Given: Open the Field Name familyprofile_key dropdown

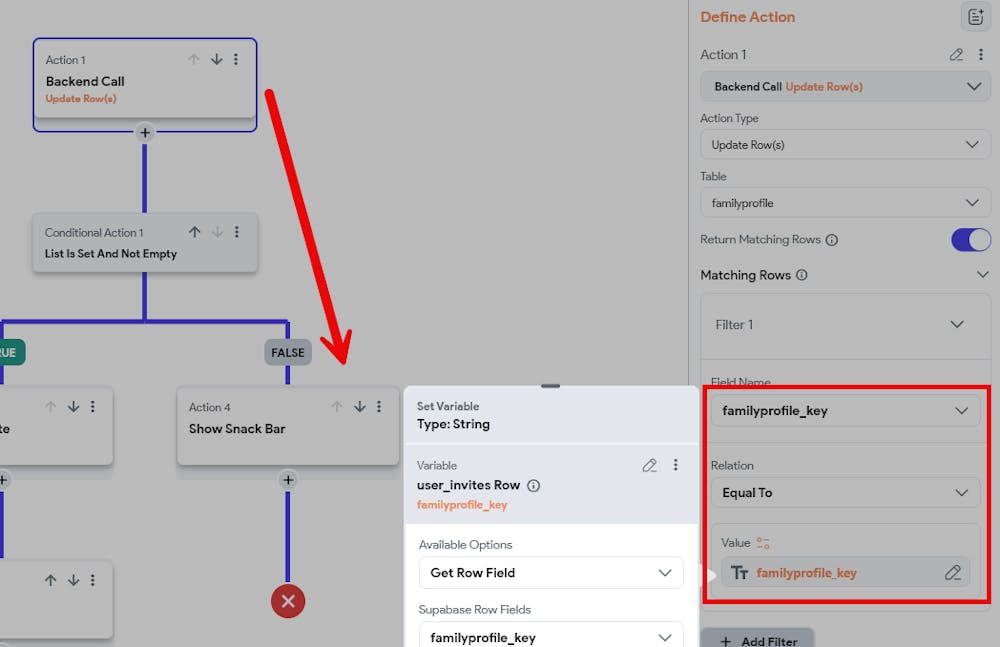Looking at the screenshot, I should click(x=845, y=411).
